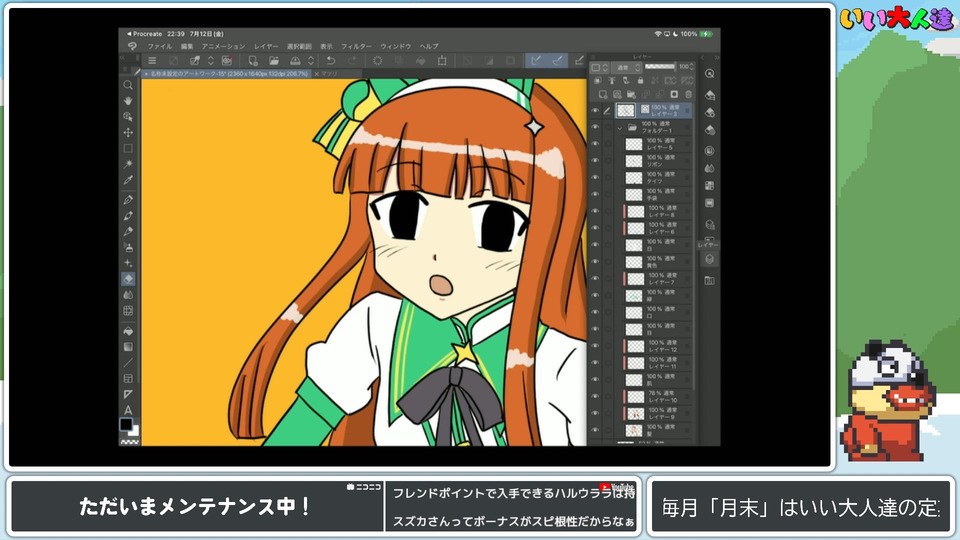
Task: Click the create layer mask icon
Action: click(x=674, y=94)
